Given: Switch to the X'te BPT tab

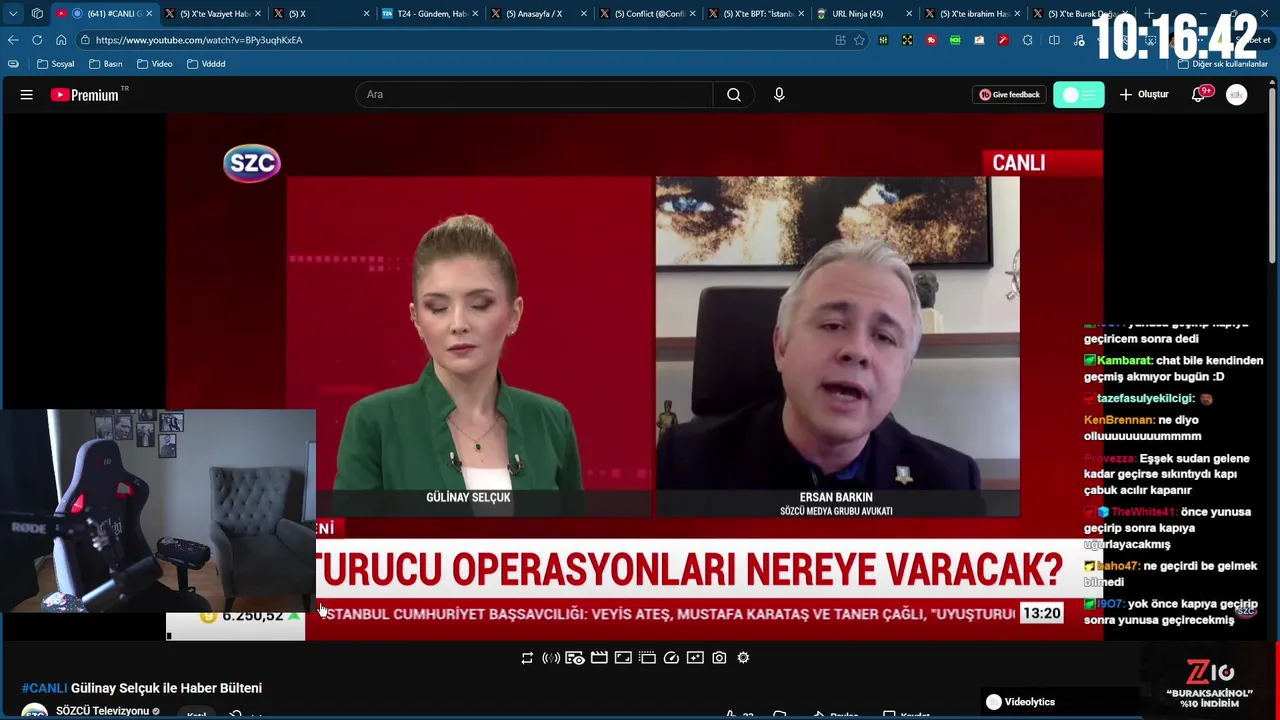Looking at the screenshot, I should [x=758, y=14].
